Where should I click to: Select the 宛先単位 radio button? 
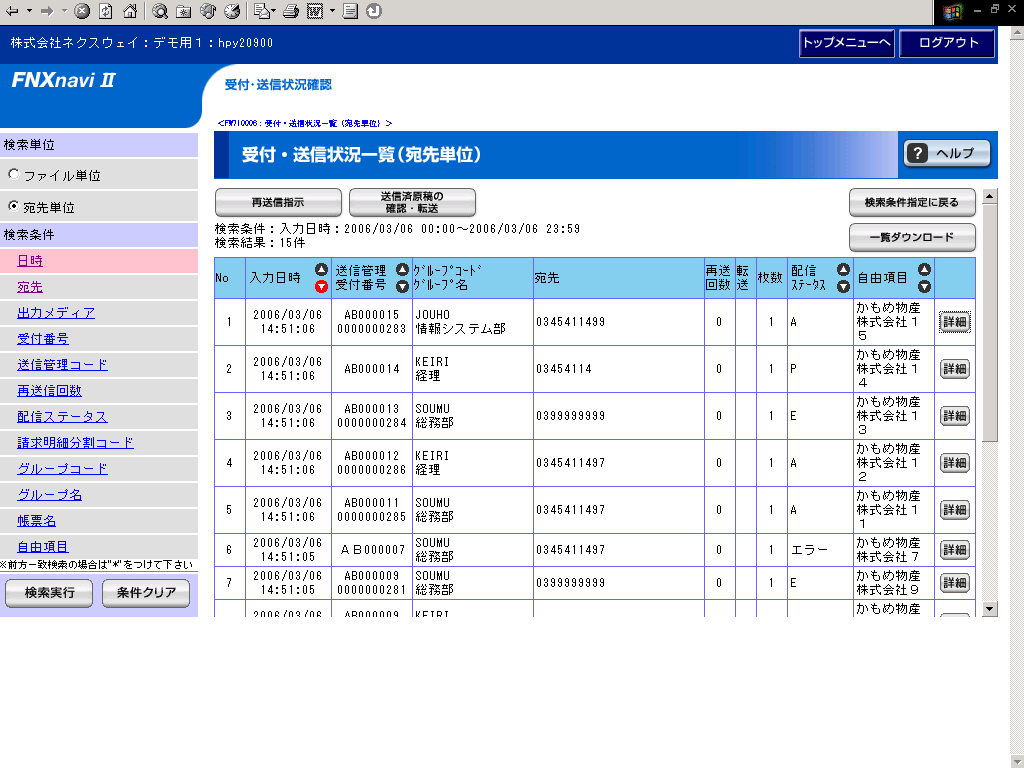(13, 206)
